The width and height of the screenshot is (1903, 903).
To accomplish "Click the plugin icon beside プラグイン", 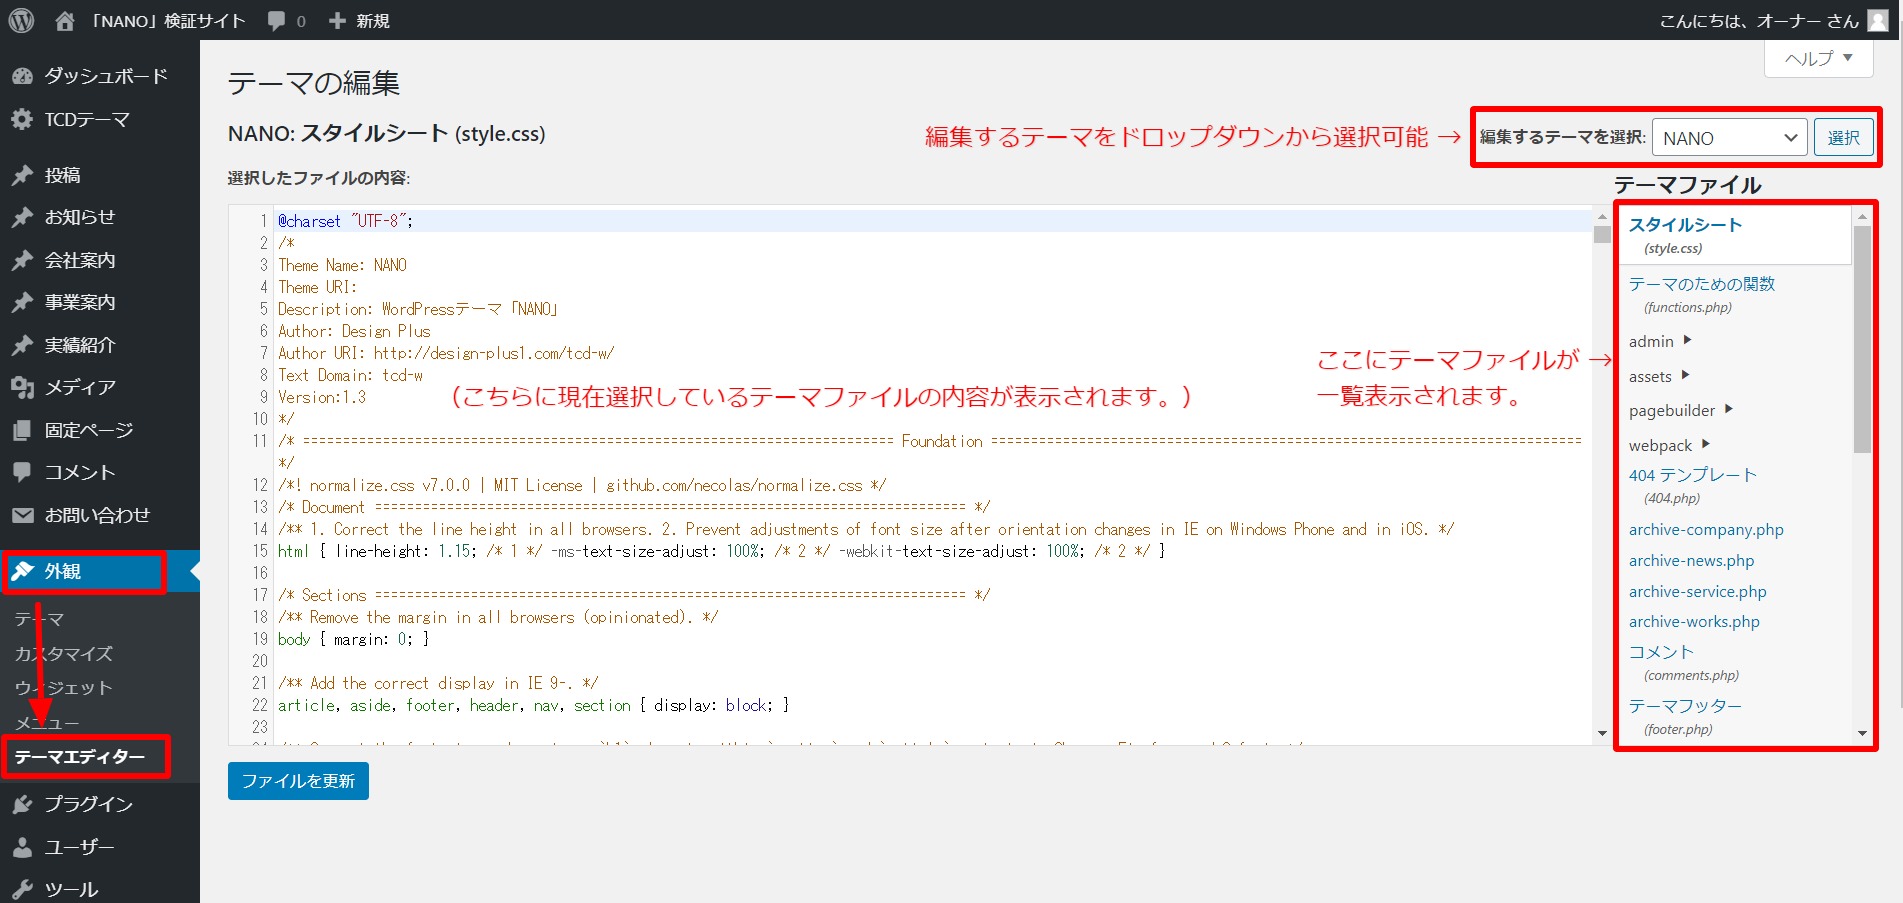I will (22, 804).
